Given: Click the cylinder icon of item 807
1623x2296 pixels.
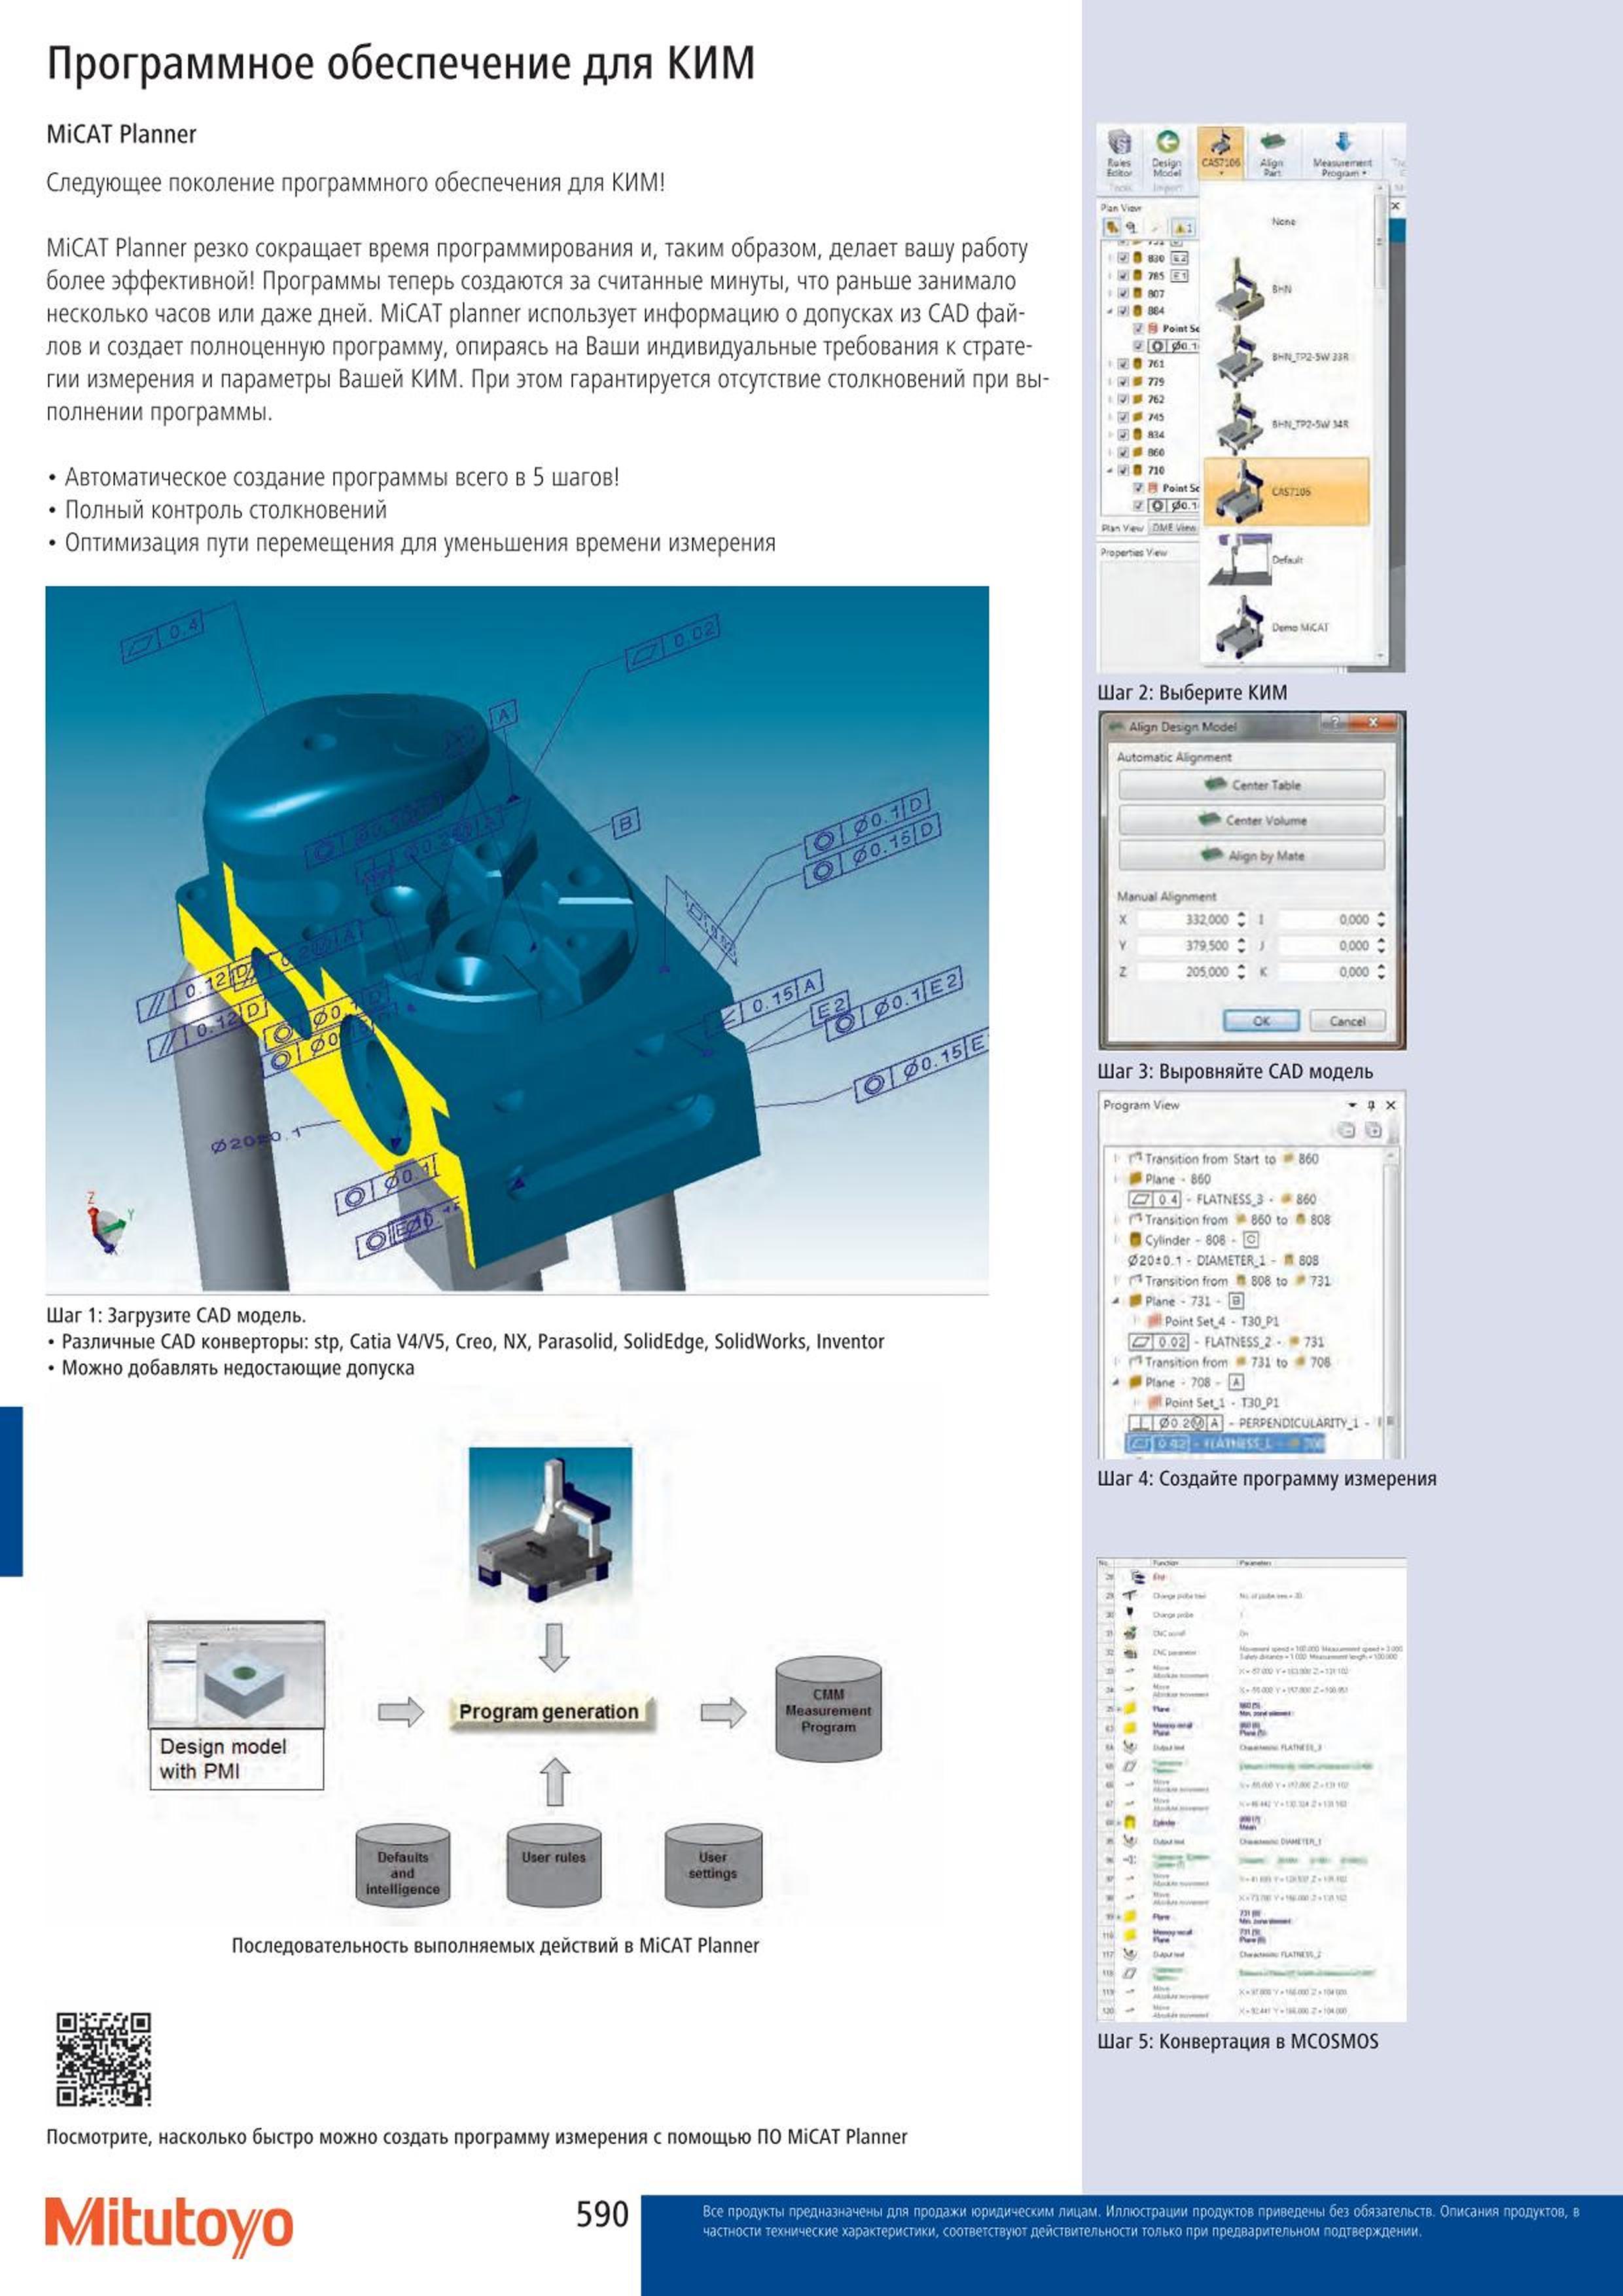Looking at the screenshot, I should (1137, 294).
